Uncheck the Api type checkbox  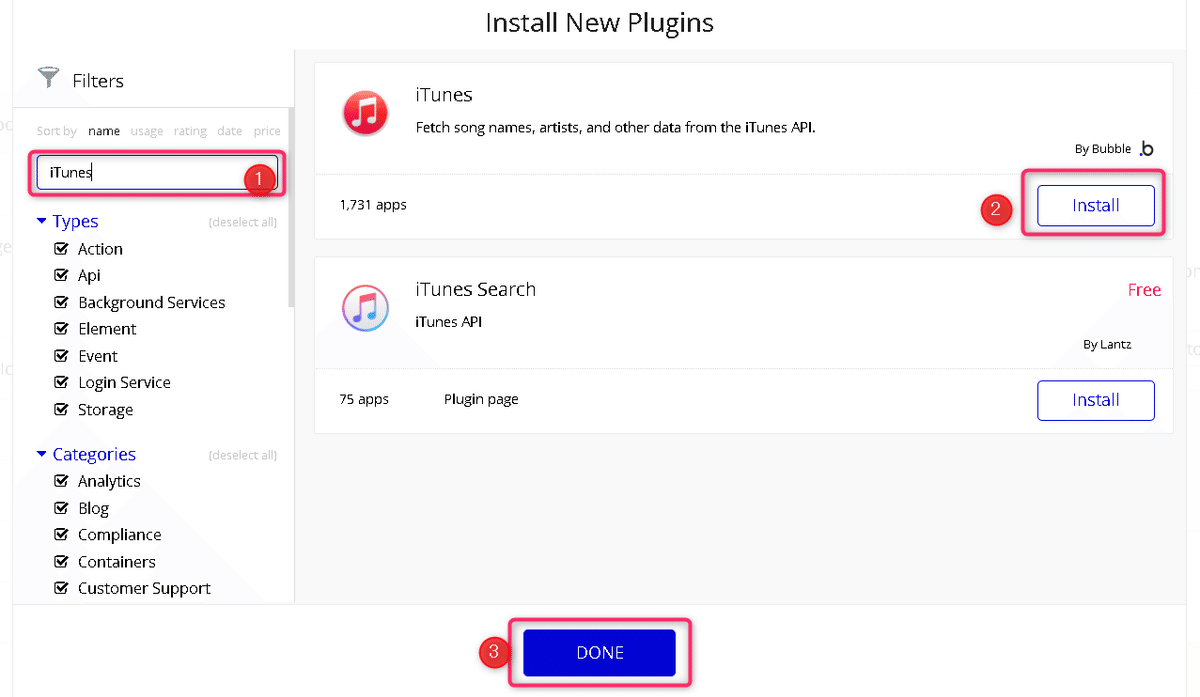61,275
